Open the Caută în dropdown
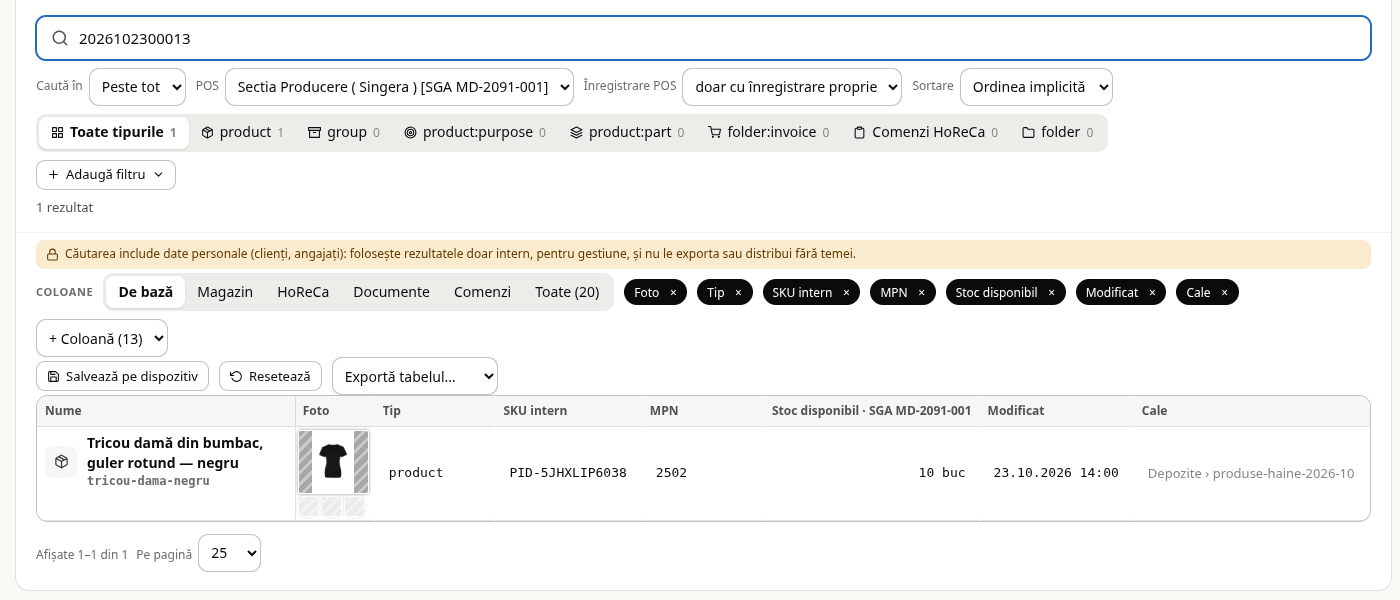This screenshot has width=1400, height=600. [x=137, y=87]
